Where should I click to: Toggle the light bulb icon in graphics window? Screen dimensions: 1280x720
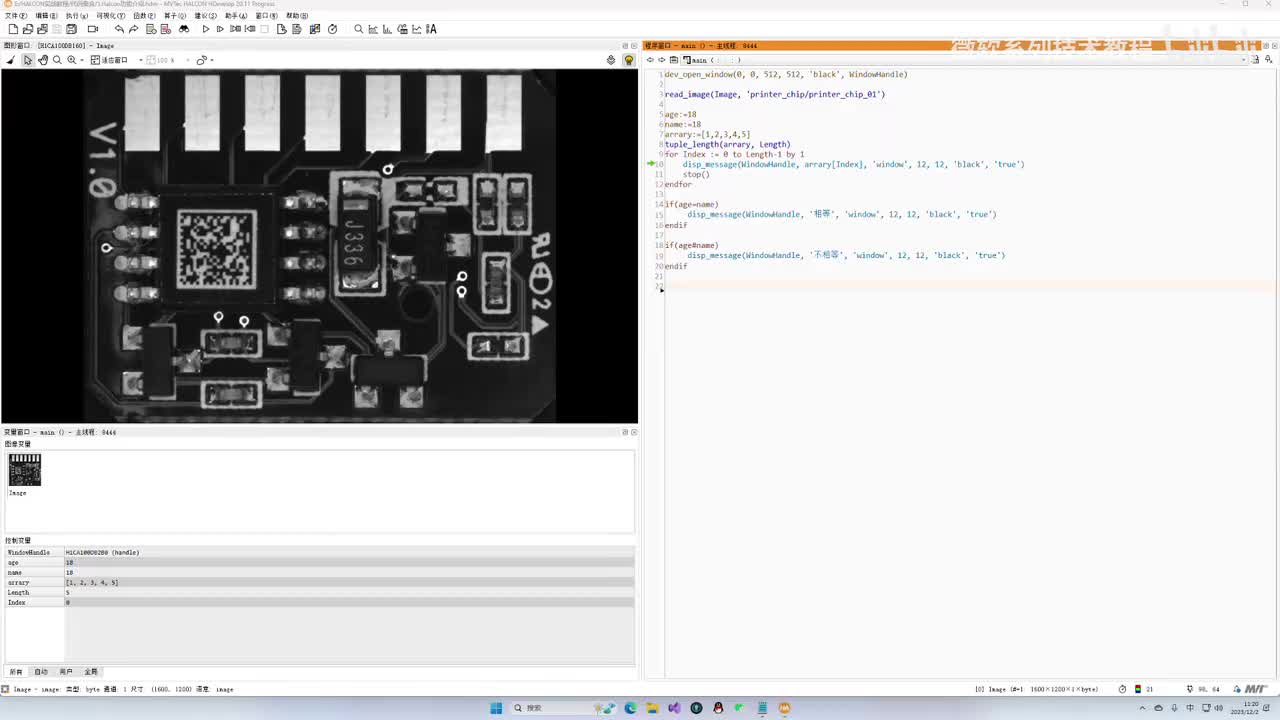628,60
